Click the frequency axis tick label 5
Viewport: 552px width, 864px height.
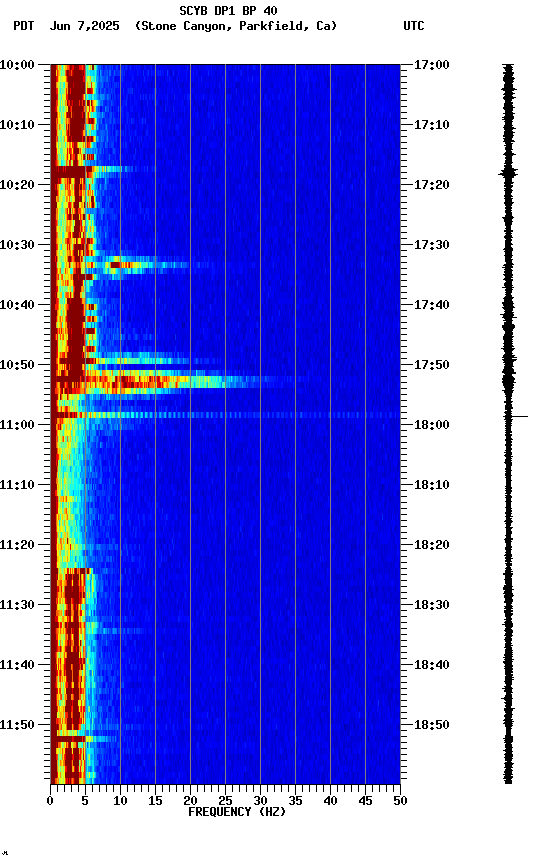85,801
